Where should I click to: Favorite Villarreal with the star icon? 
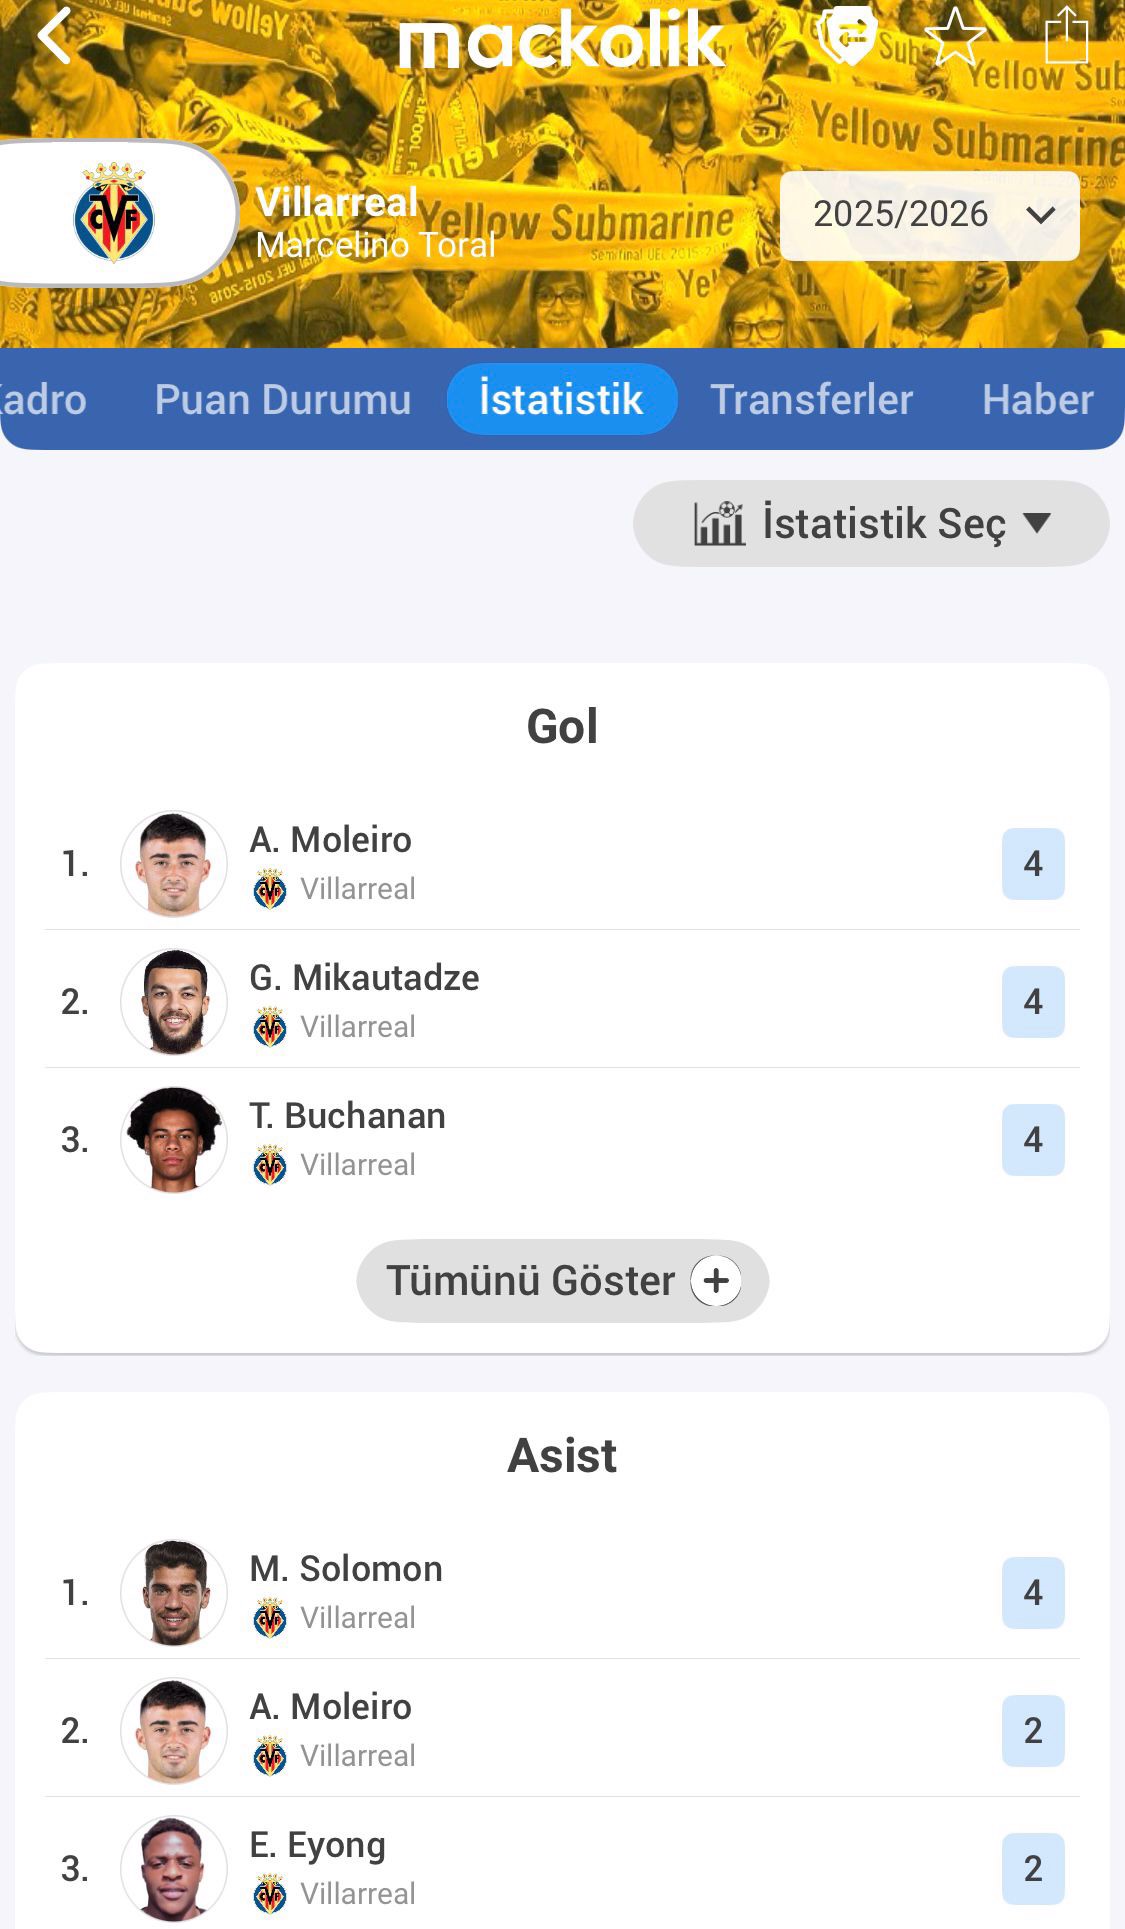(955, 37)
